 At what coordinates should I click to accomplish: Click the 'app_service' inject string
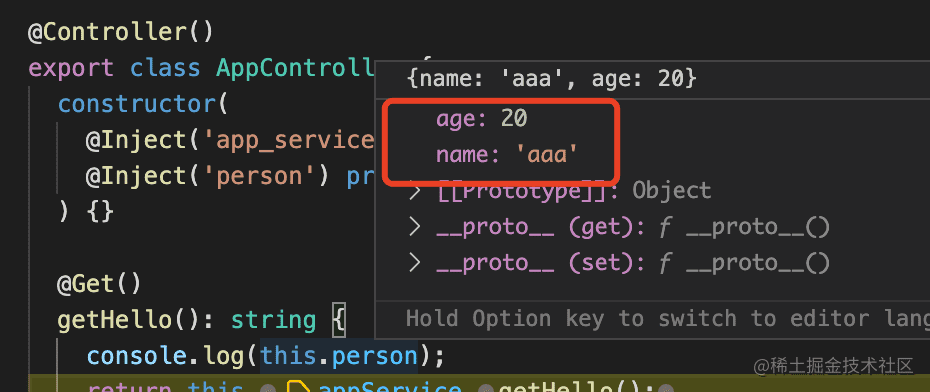[289, 140]
